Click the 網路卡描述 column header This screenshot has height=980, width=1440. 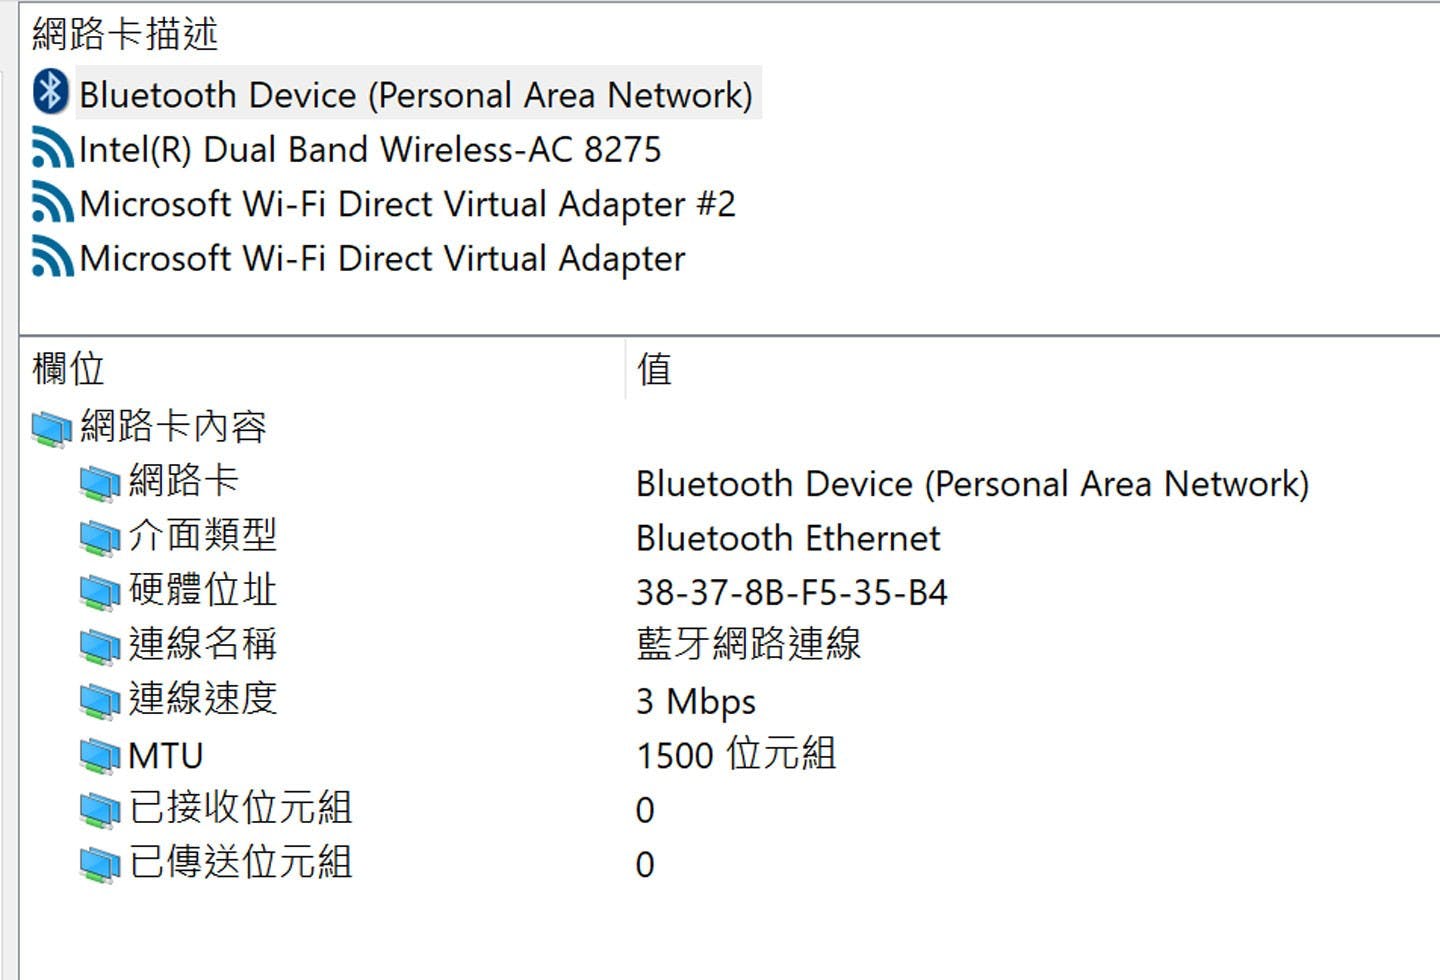pyautogui.click(x=125, y=34)
